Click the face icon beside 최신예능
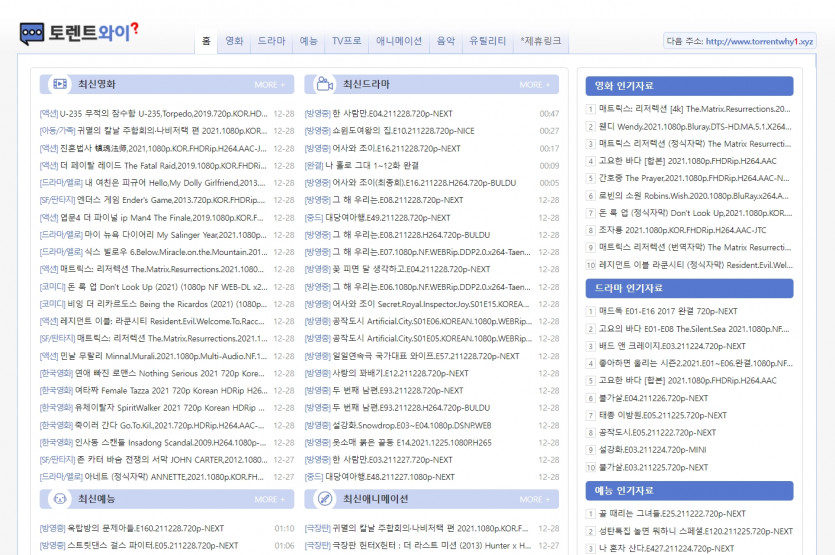Image resolution: width=835 pixels, height=555 pixels. tap(59, 499)
